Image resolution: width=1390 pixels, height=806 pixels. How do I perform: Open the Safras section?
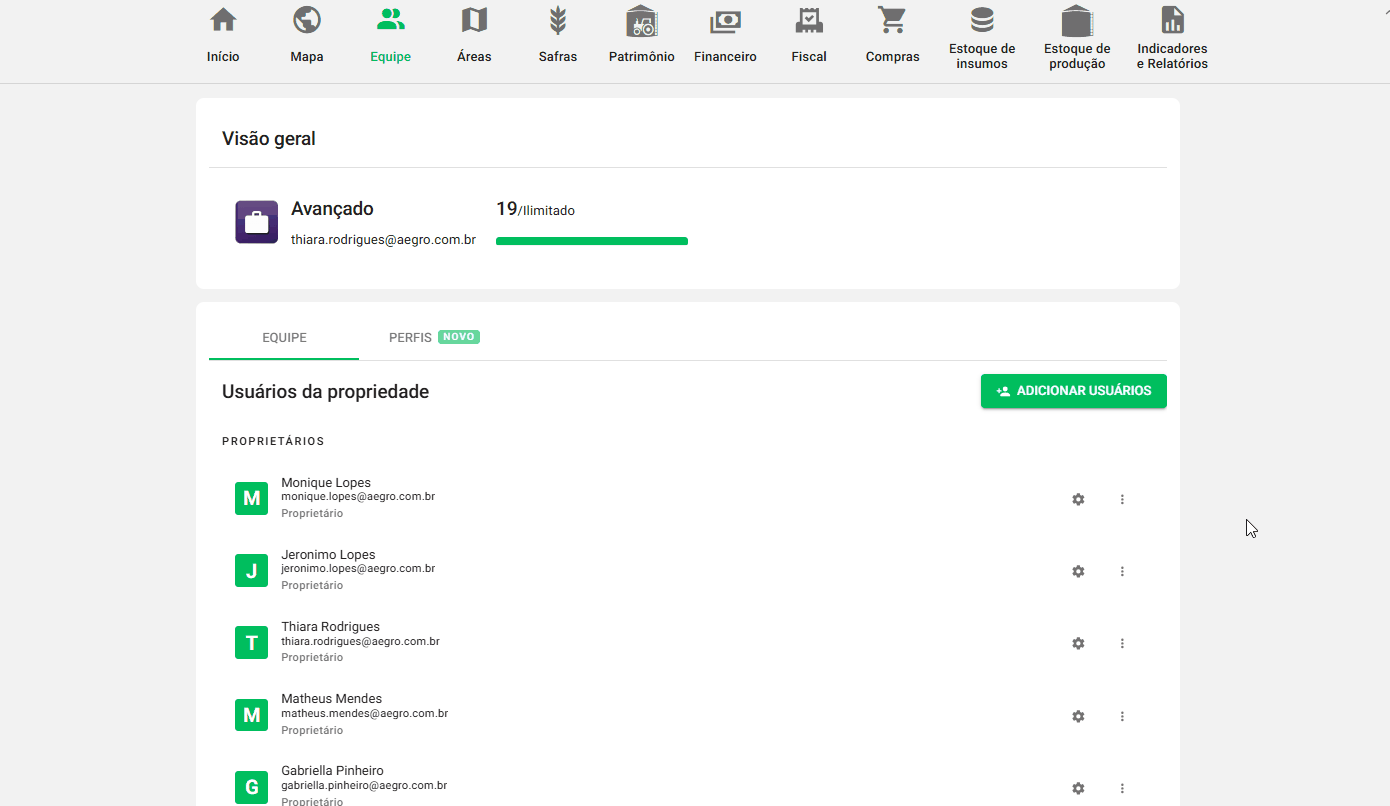point(557,33)
